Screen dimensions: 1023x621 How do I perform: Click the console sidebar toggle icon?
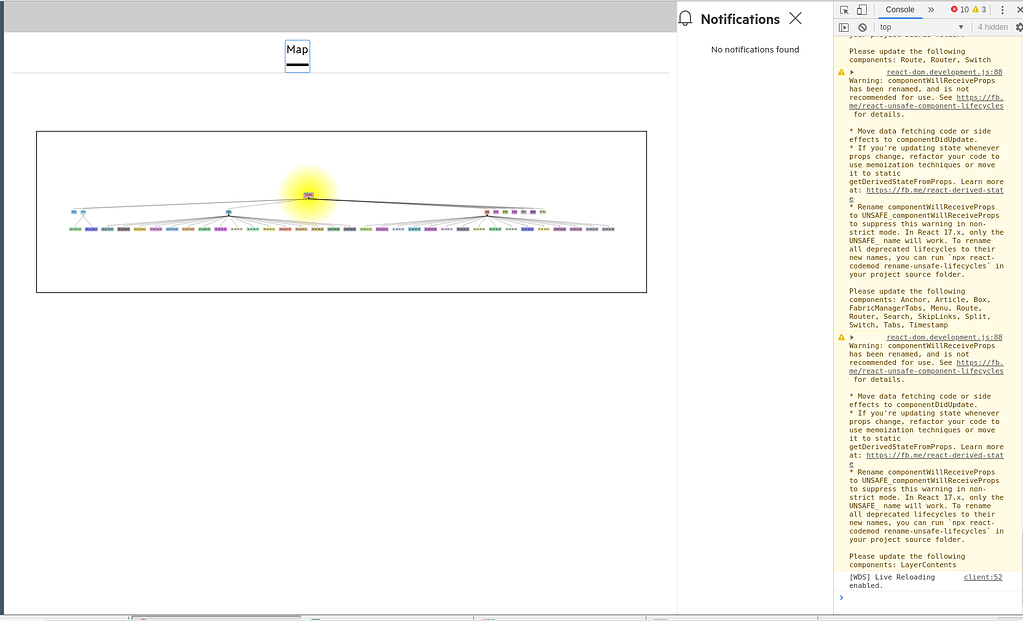845,27
